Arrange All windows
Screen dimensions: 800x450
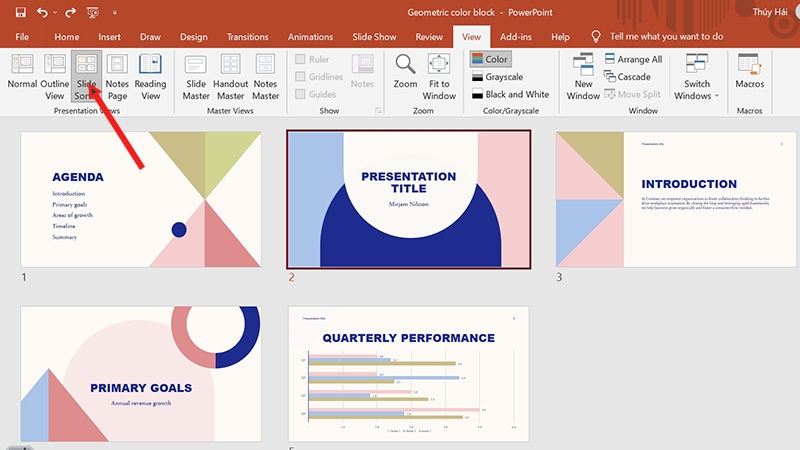pyautogui.click(x=633, y=59)
